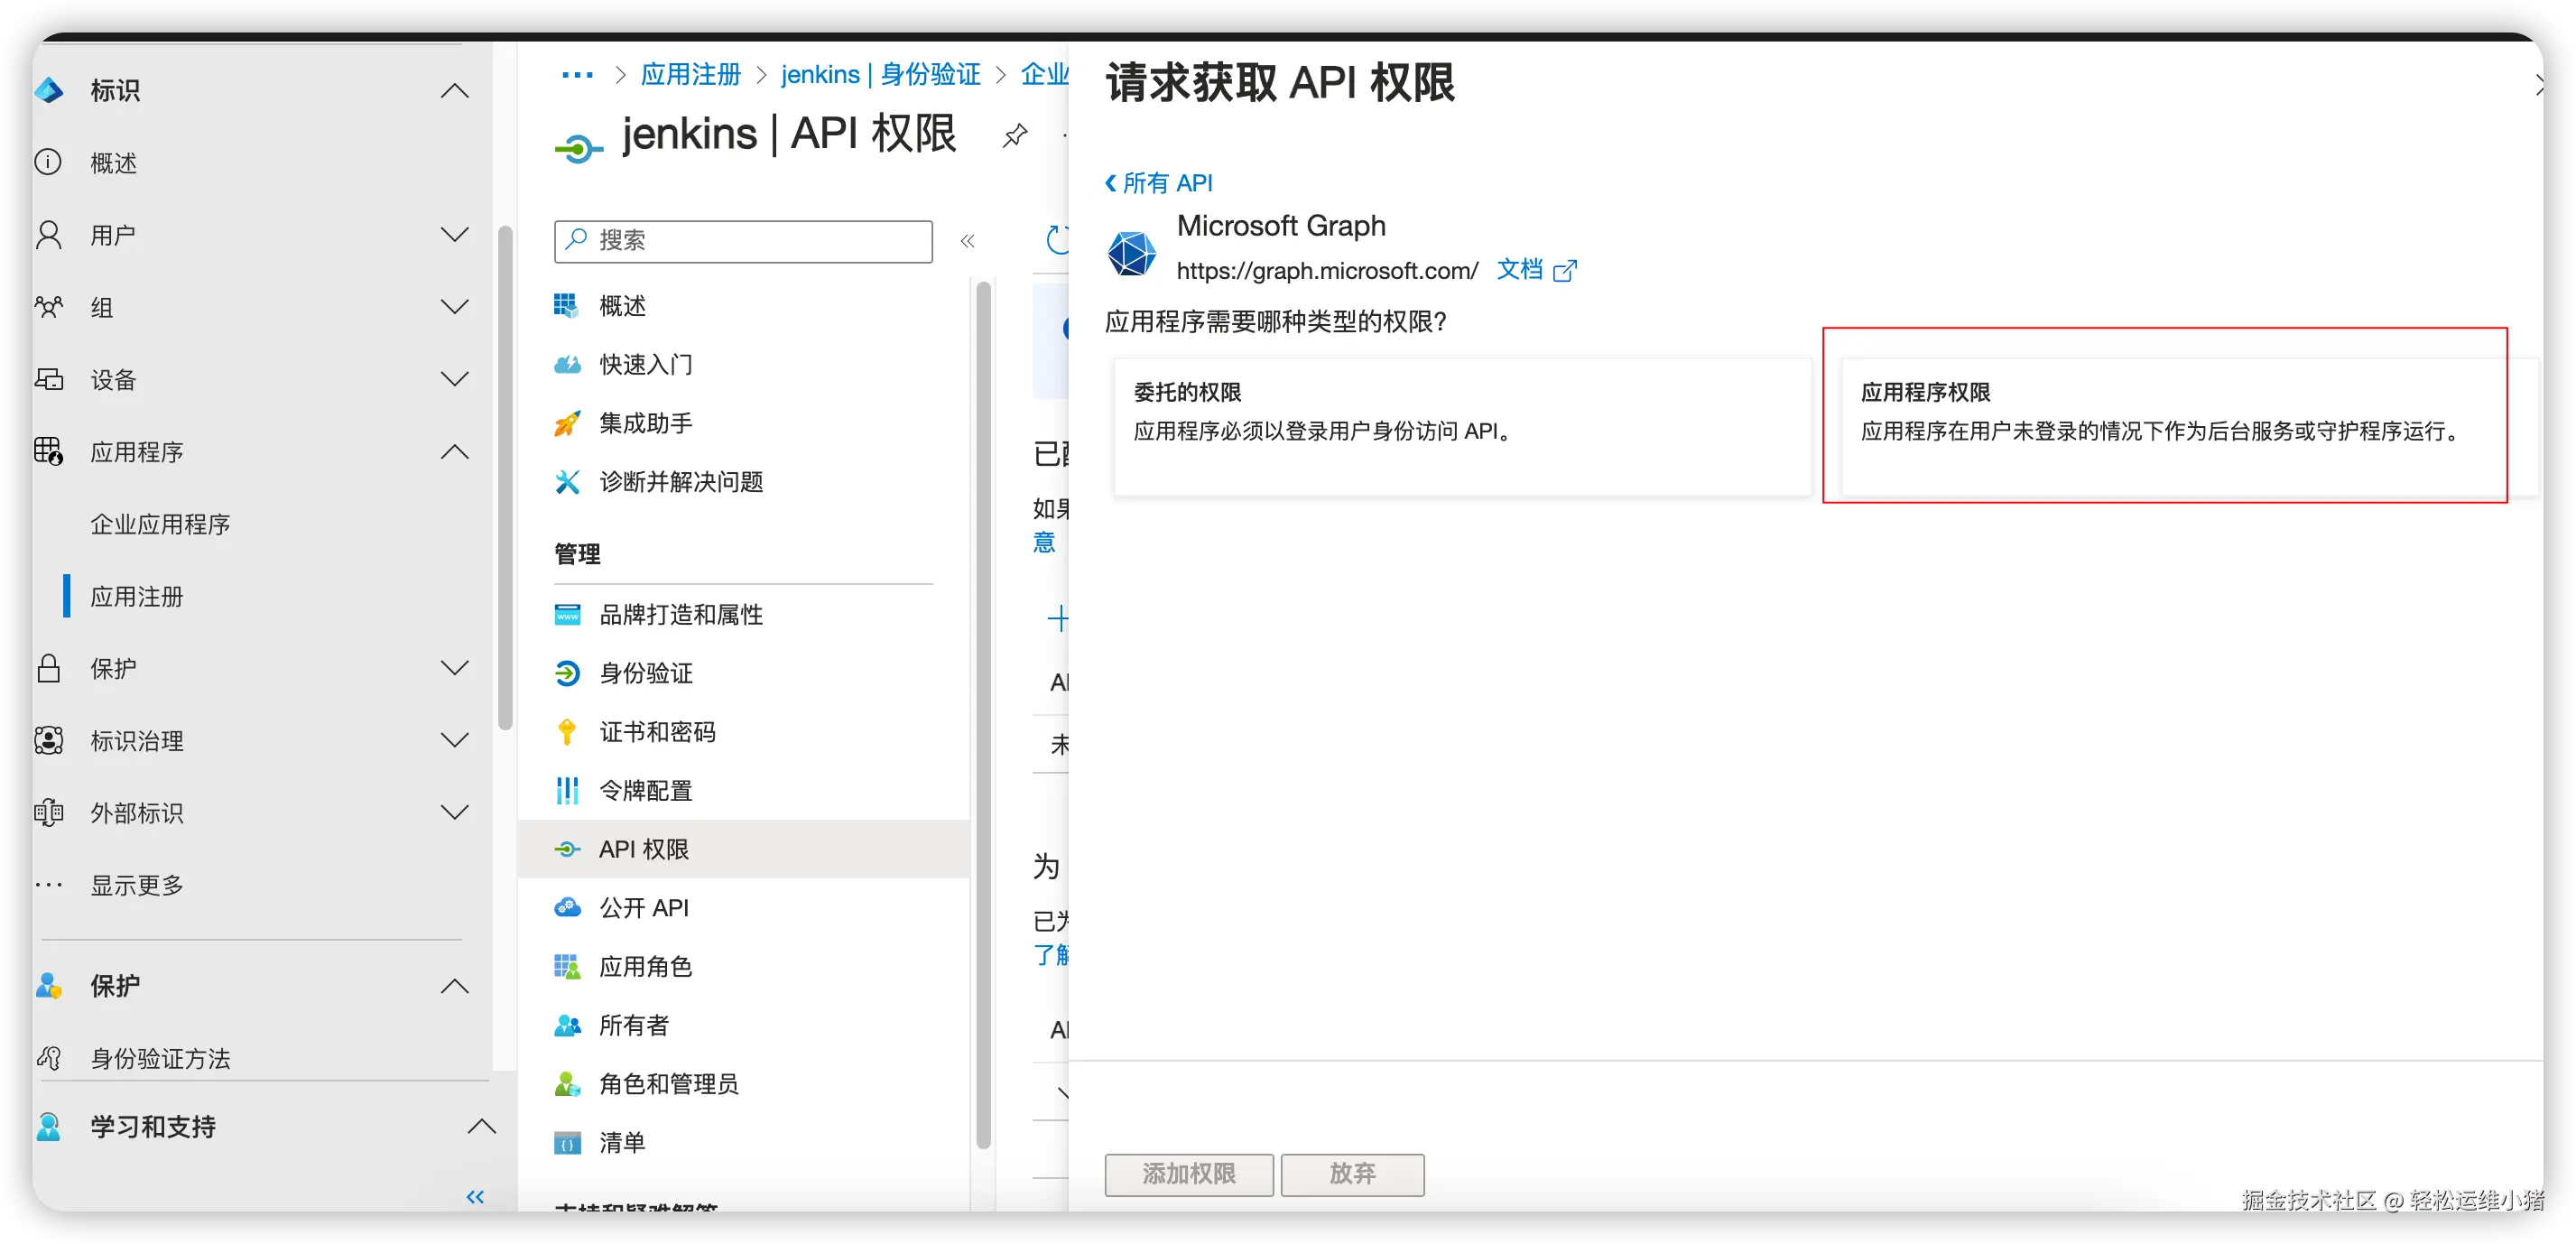Screen dimensions: 2576x1244
Task: Click the 诊断并解决问题 wrench icon
Action: point(567,482)
